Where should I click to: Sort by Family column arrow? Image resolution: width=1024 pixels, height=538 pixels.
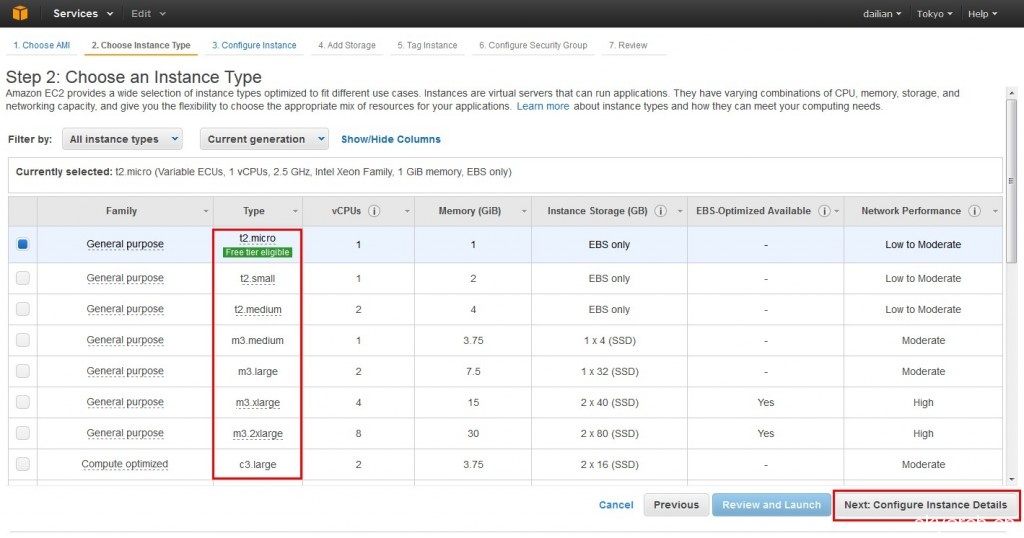[205, 212]
